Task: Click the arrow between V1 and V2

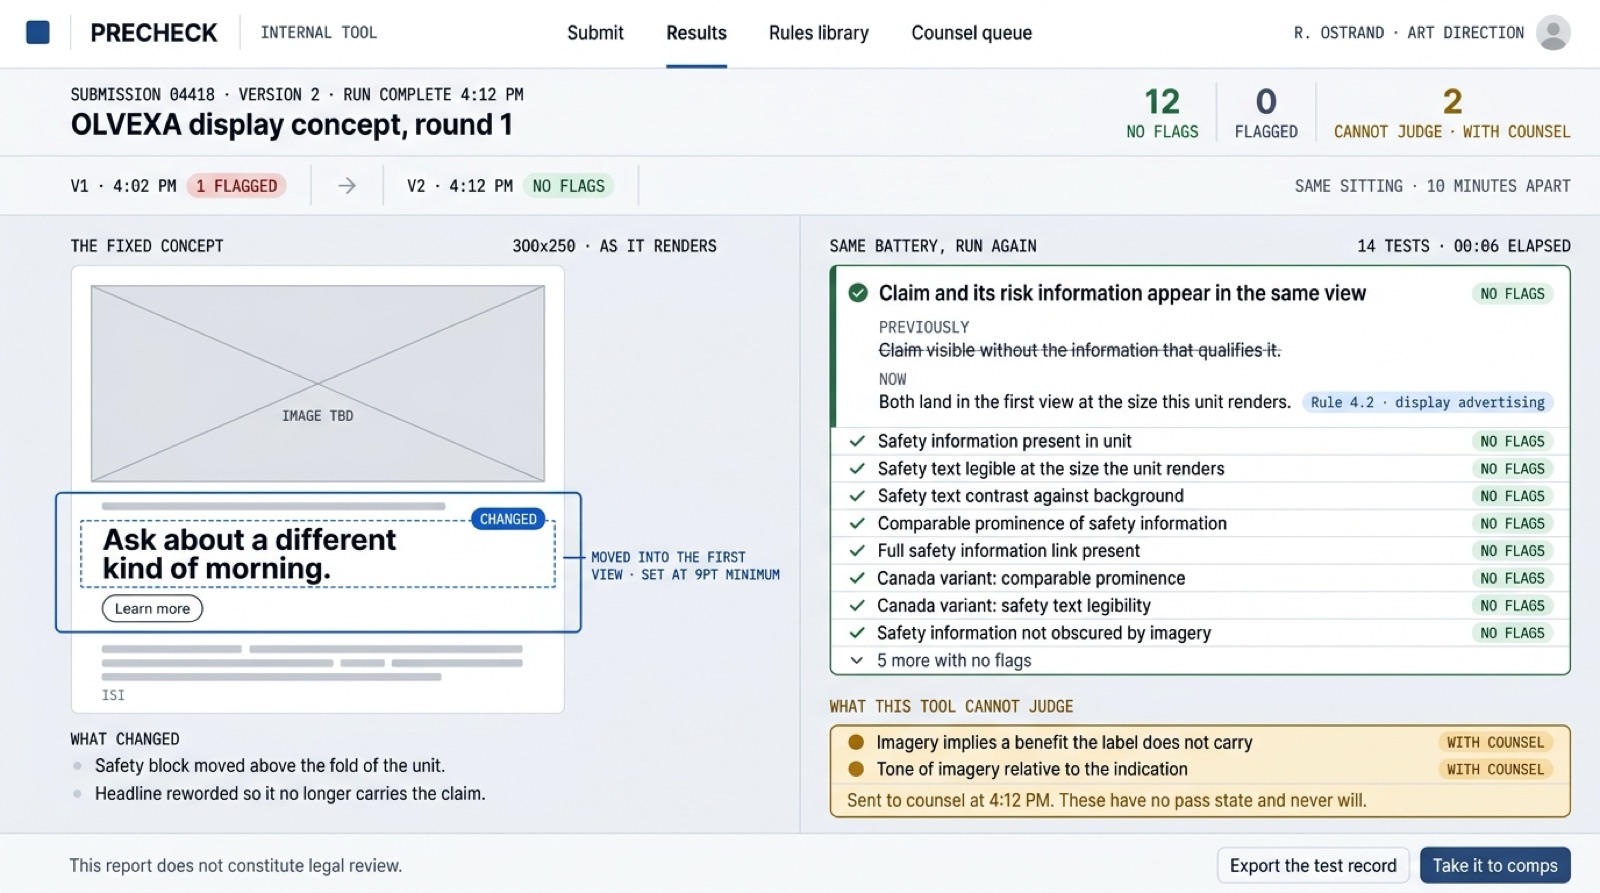Action: (347, 186)
